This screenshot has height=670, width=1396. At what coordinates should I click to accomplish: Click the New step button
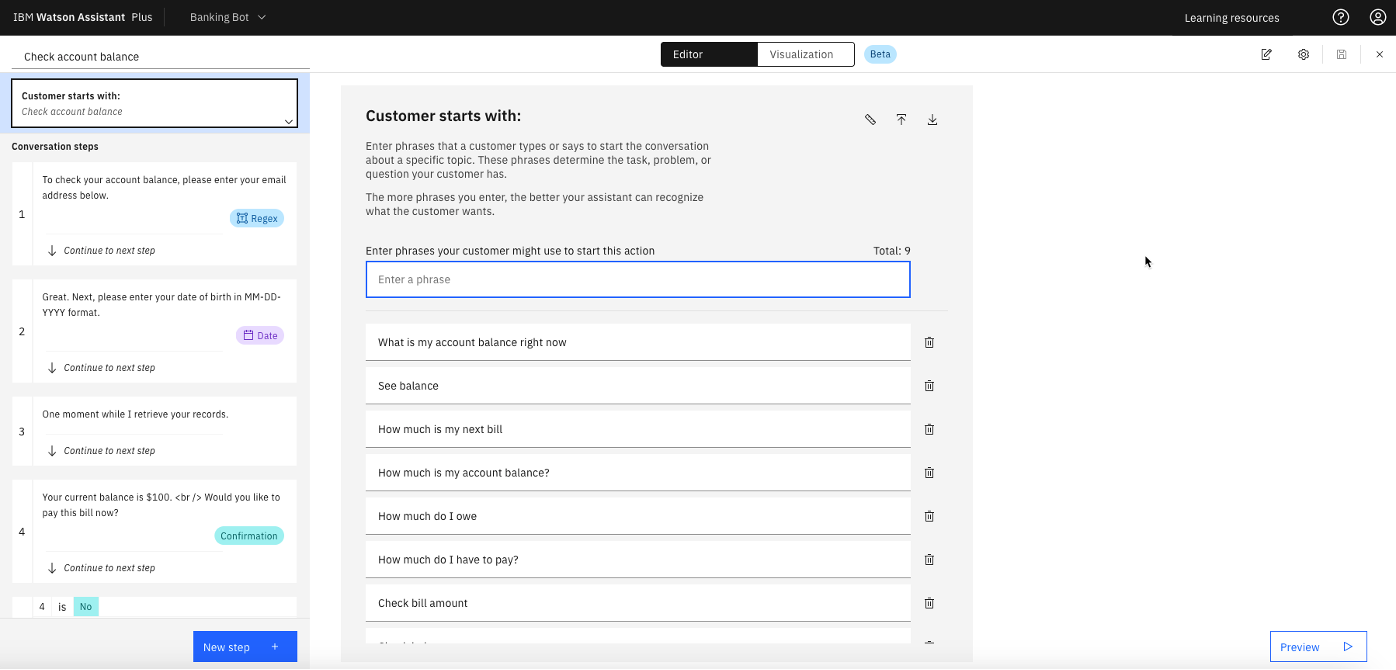click(244, 646)
